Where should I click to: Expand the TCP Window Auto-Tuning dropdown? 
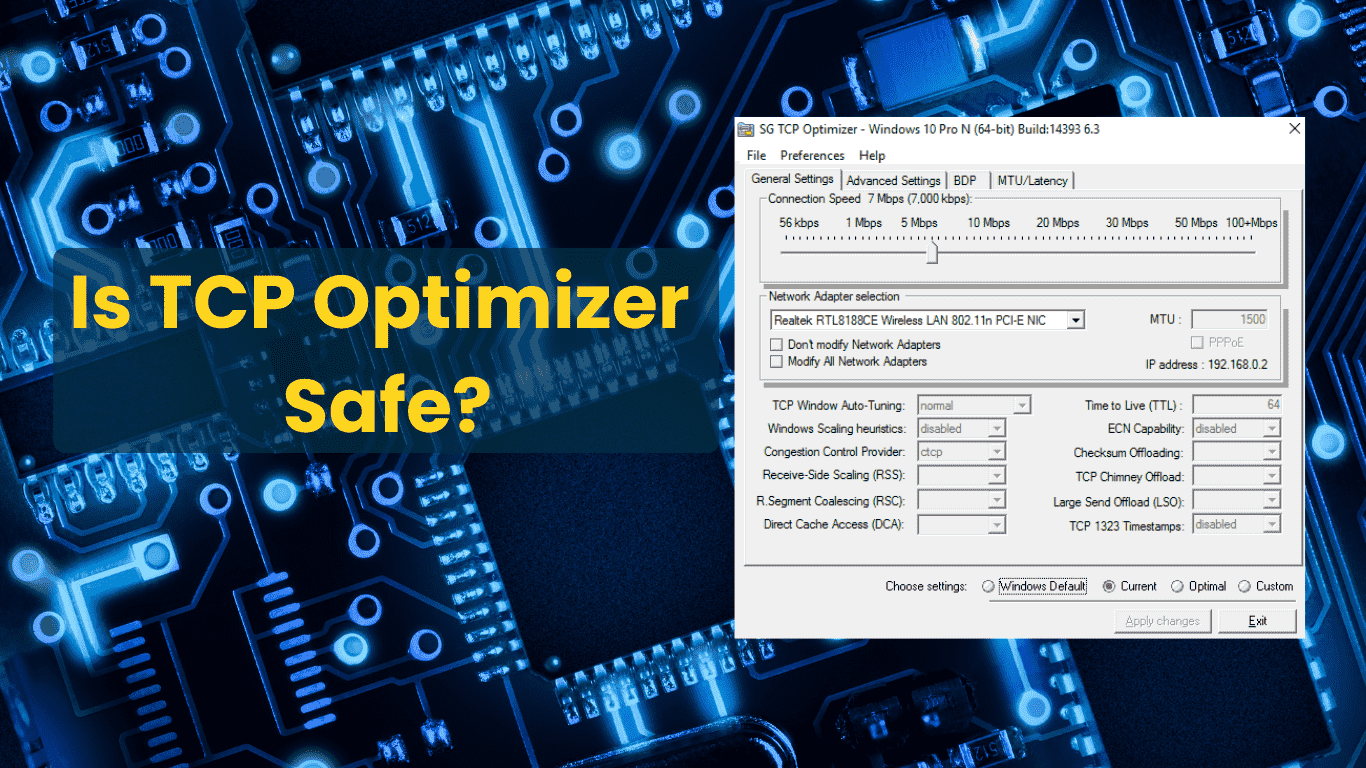click(x=1023, y=404)
